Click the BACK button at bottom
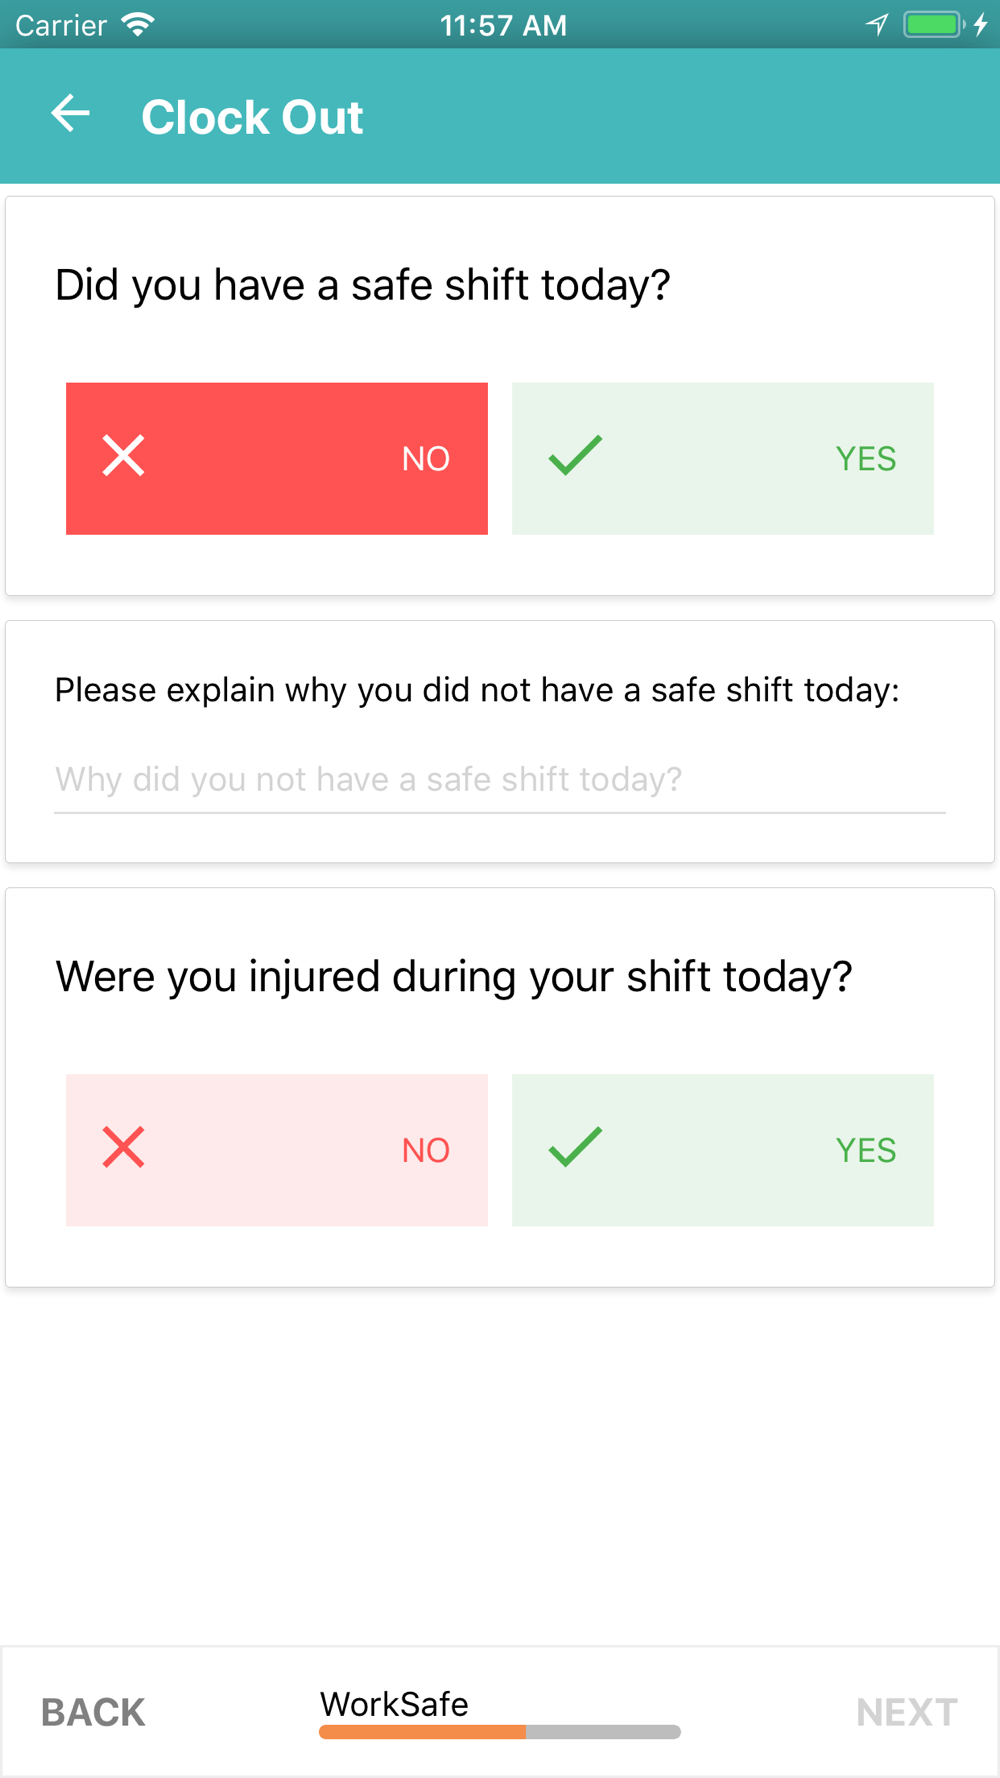1000x1778 pixels. pyautogui.click(x=93, y=1713)
